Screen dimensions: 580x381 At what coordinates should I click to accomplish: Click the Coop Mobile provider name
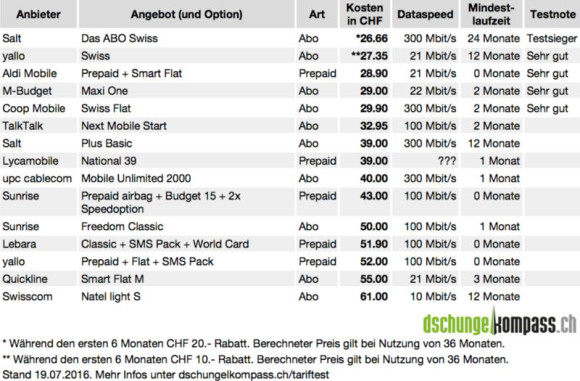click(34, 108)
